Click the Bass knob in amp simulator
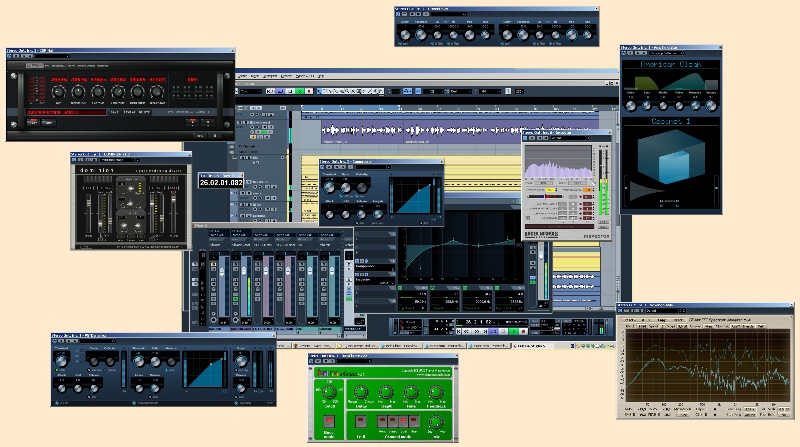This screenshot has width=800, height=447. coord(646,106)
